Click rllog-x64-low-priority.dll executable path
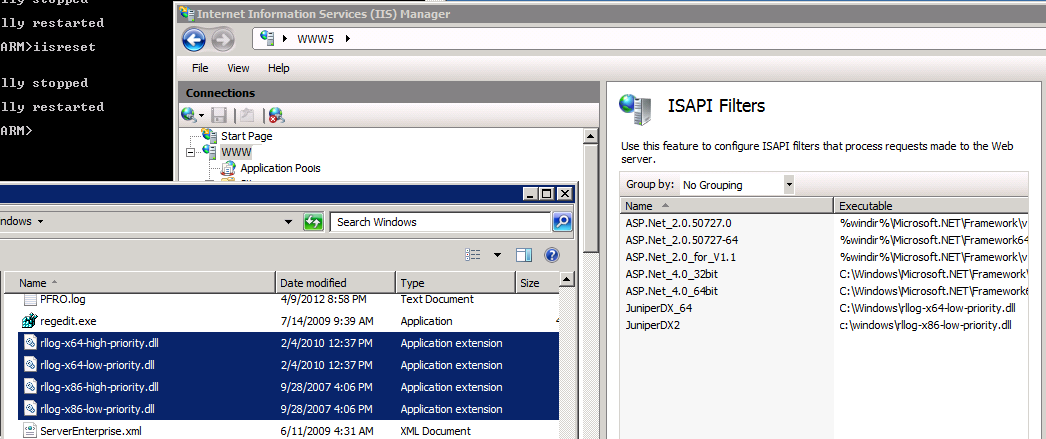 927,308
